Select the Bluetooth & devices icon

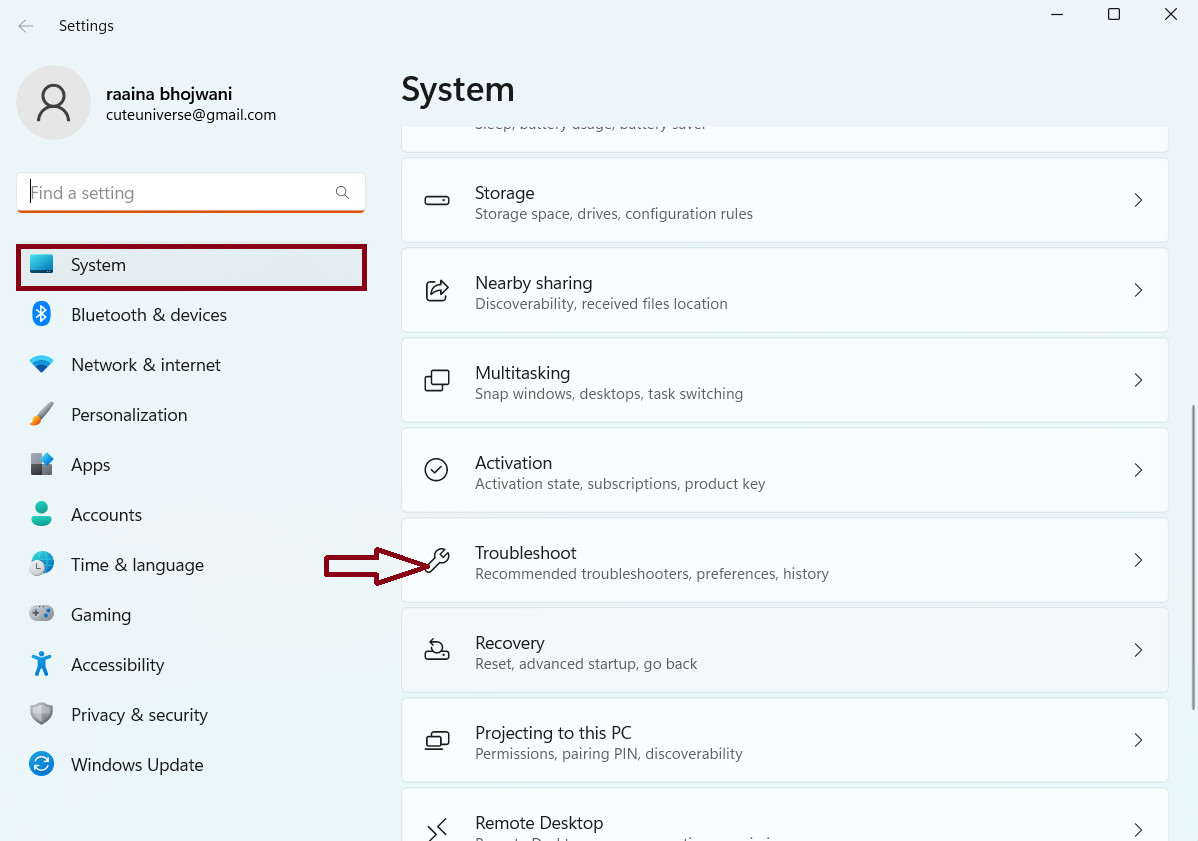41,315
